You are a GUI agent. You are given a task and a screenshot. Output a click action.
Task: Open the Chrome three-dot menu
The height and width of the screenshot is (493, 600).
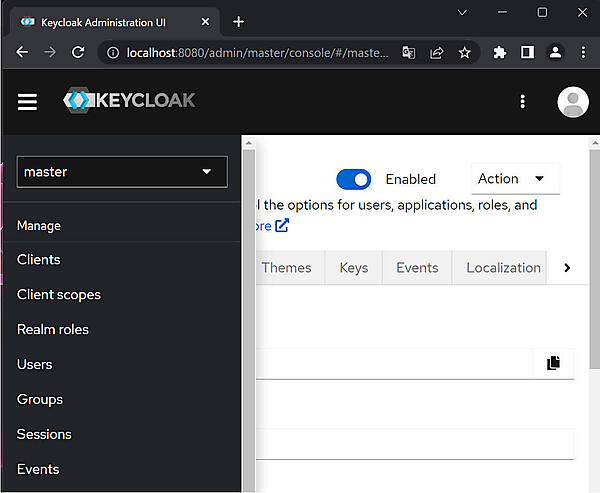[583, 52]
